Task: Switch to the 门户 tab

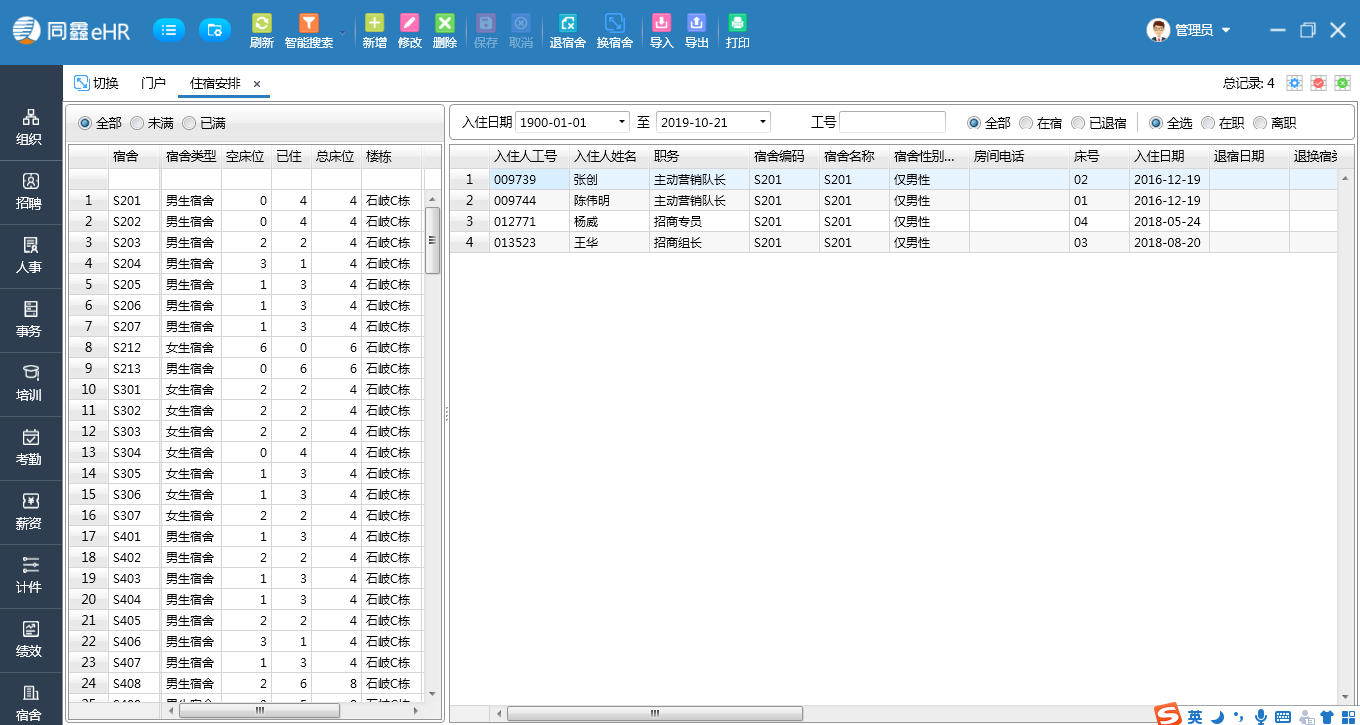Action: (x=153, y=83)
